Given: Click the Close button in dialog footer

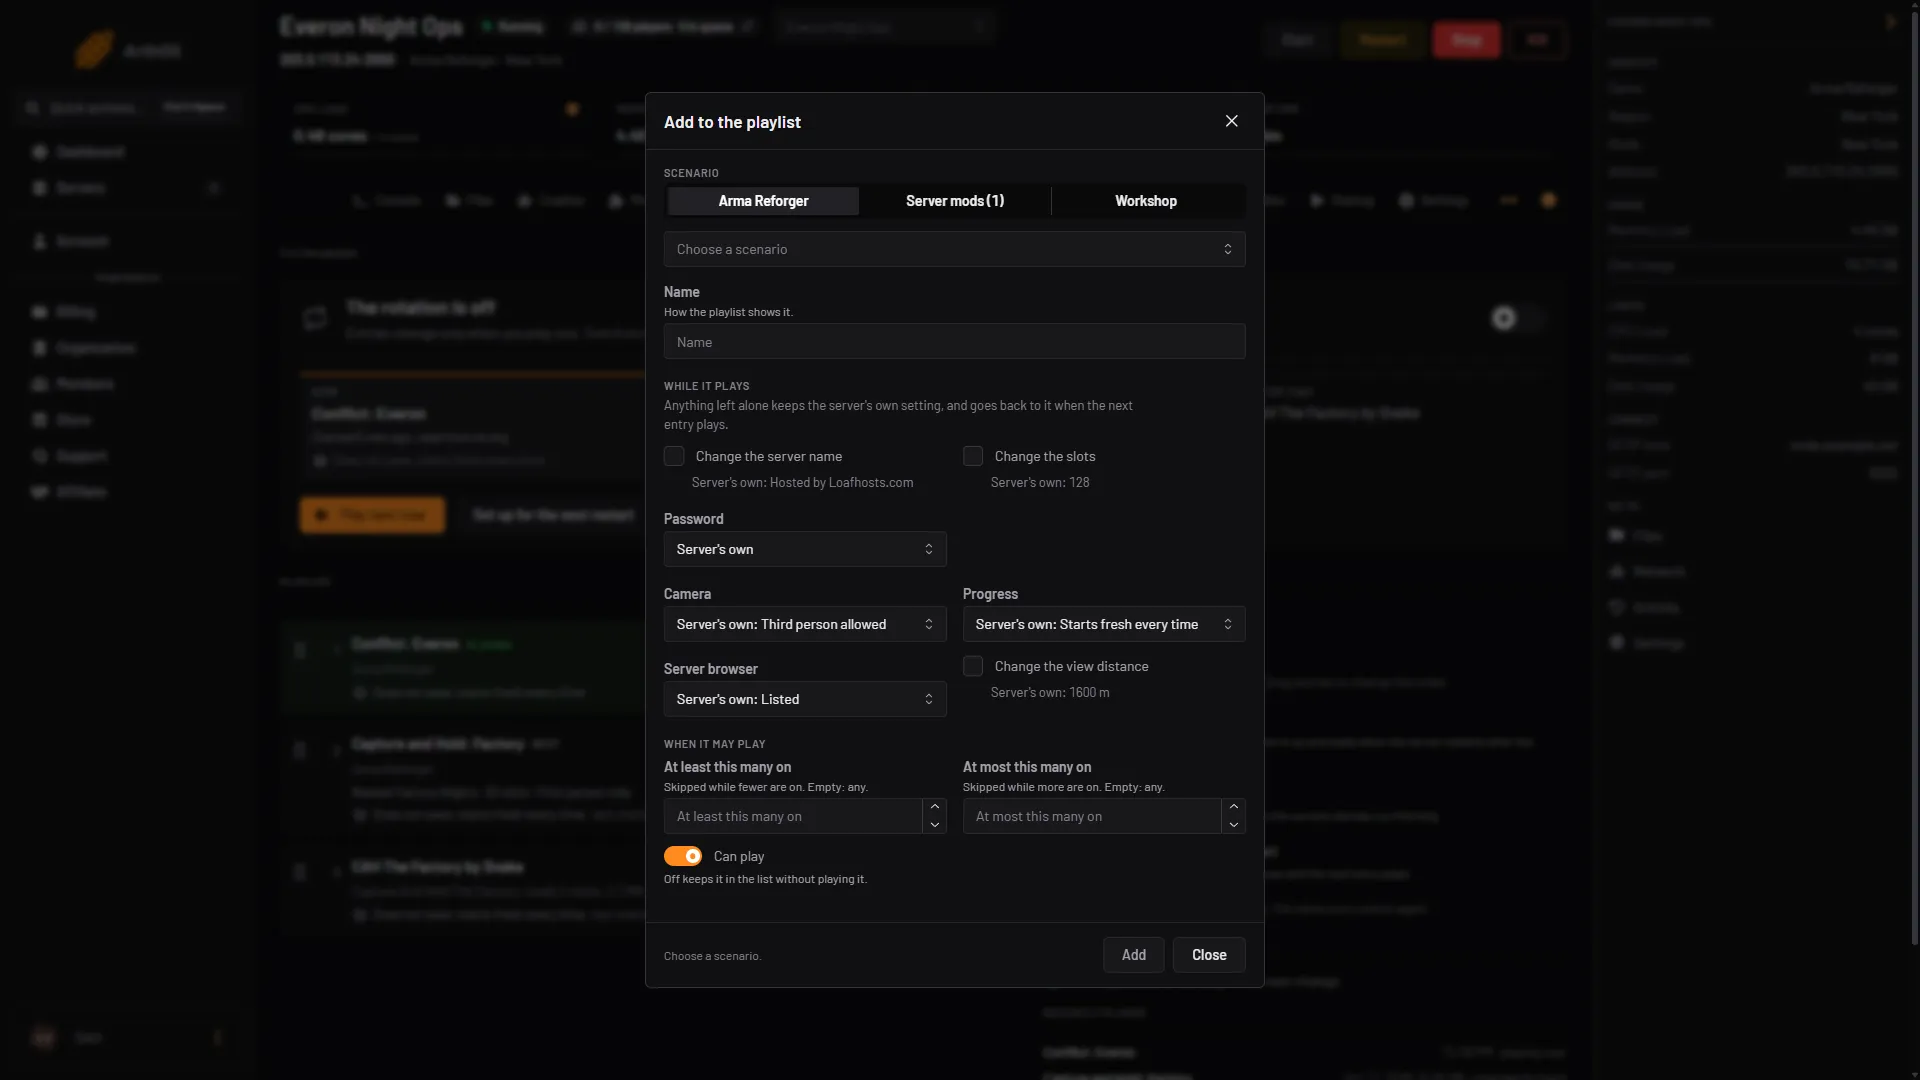Looking at the screenshot, I should [x=1209, y=955].
